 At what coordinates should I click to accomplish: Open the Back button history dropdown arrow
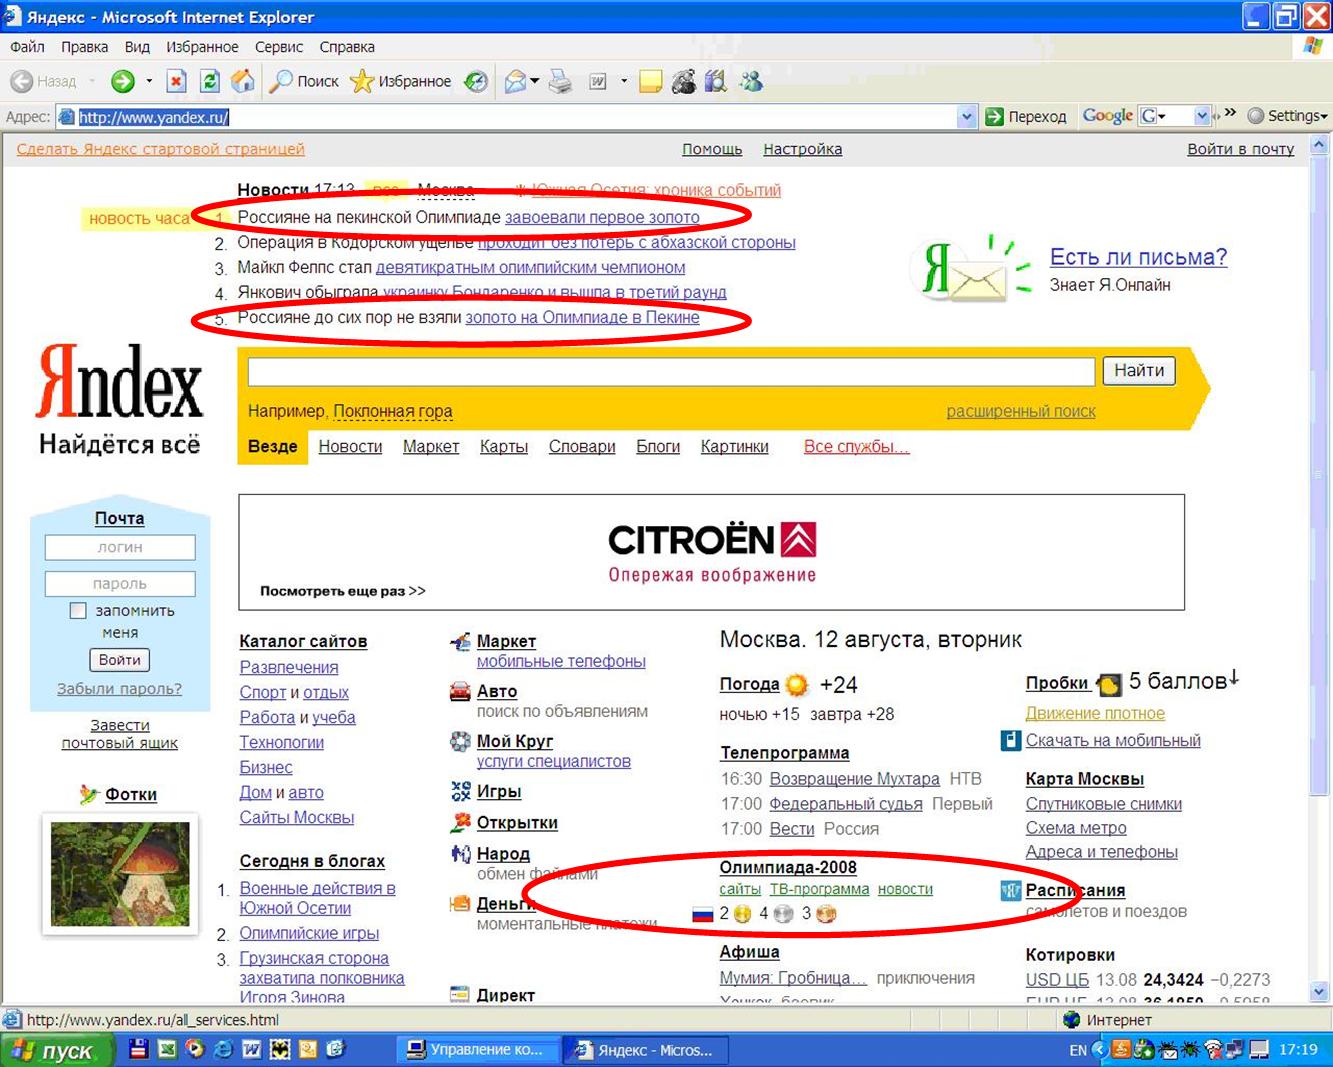tap(92, 82)
